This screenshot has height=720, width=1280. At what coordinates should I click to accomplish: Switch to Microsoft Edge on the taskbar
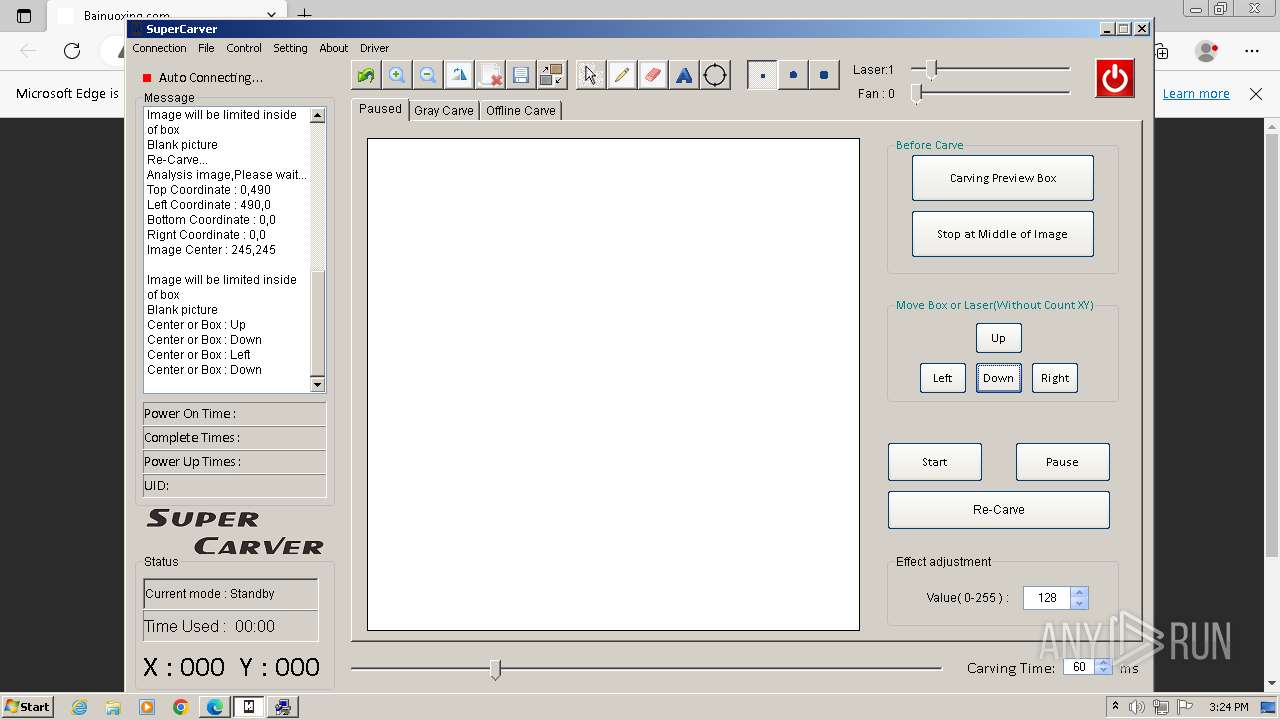215,707
